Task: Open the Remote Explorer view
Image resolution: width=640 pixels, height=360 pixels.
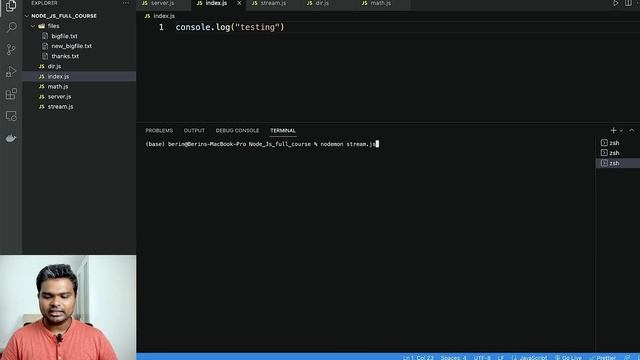Action: tap(11, 116)
